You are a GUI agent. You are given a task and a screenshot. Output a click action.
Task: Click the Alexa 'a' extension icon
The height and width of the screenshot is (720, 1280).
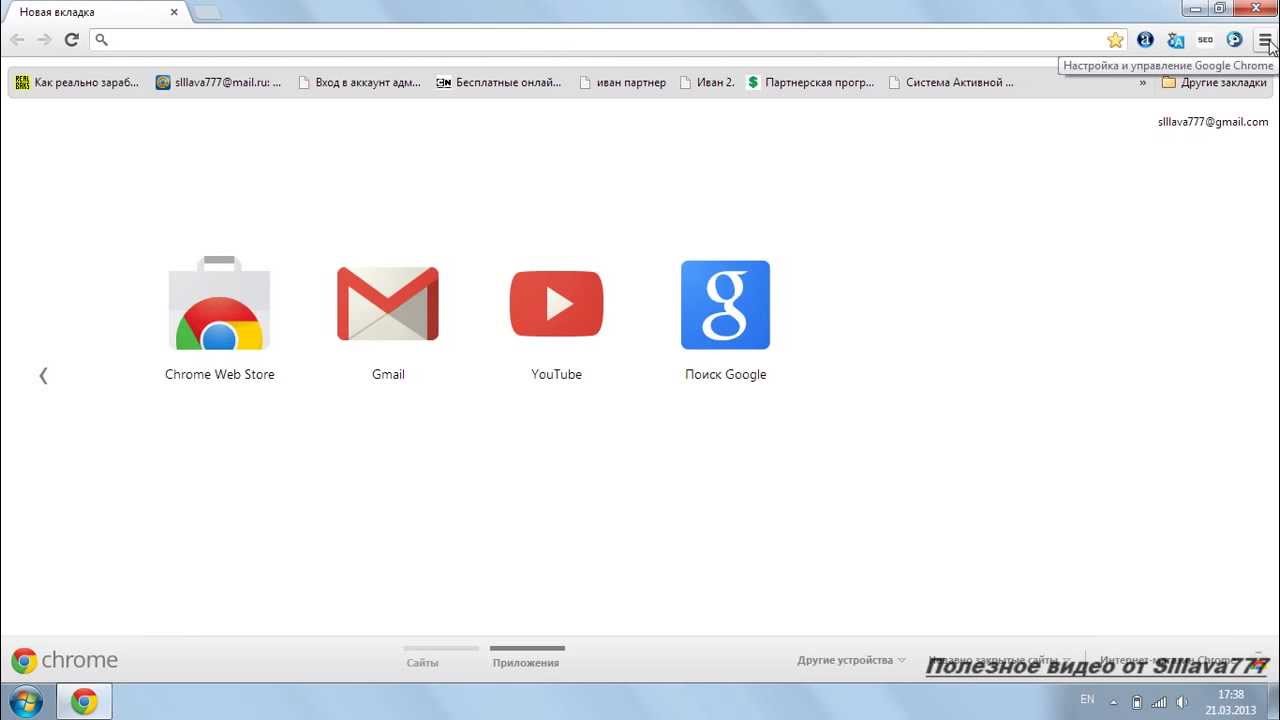tap(1146, 40)
